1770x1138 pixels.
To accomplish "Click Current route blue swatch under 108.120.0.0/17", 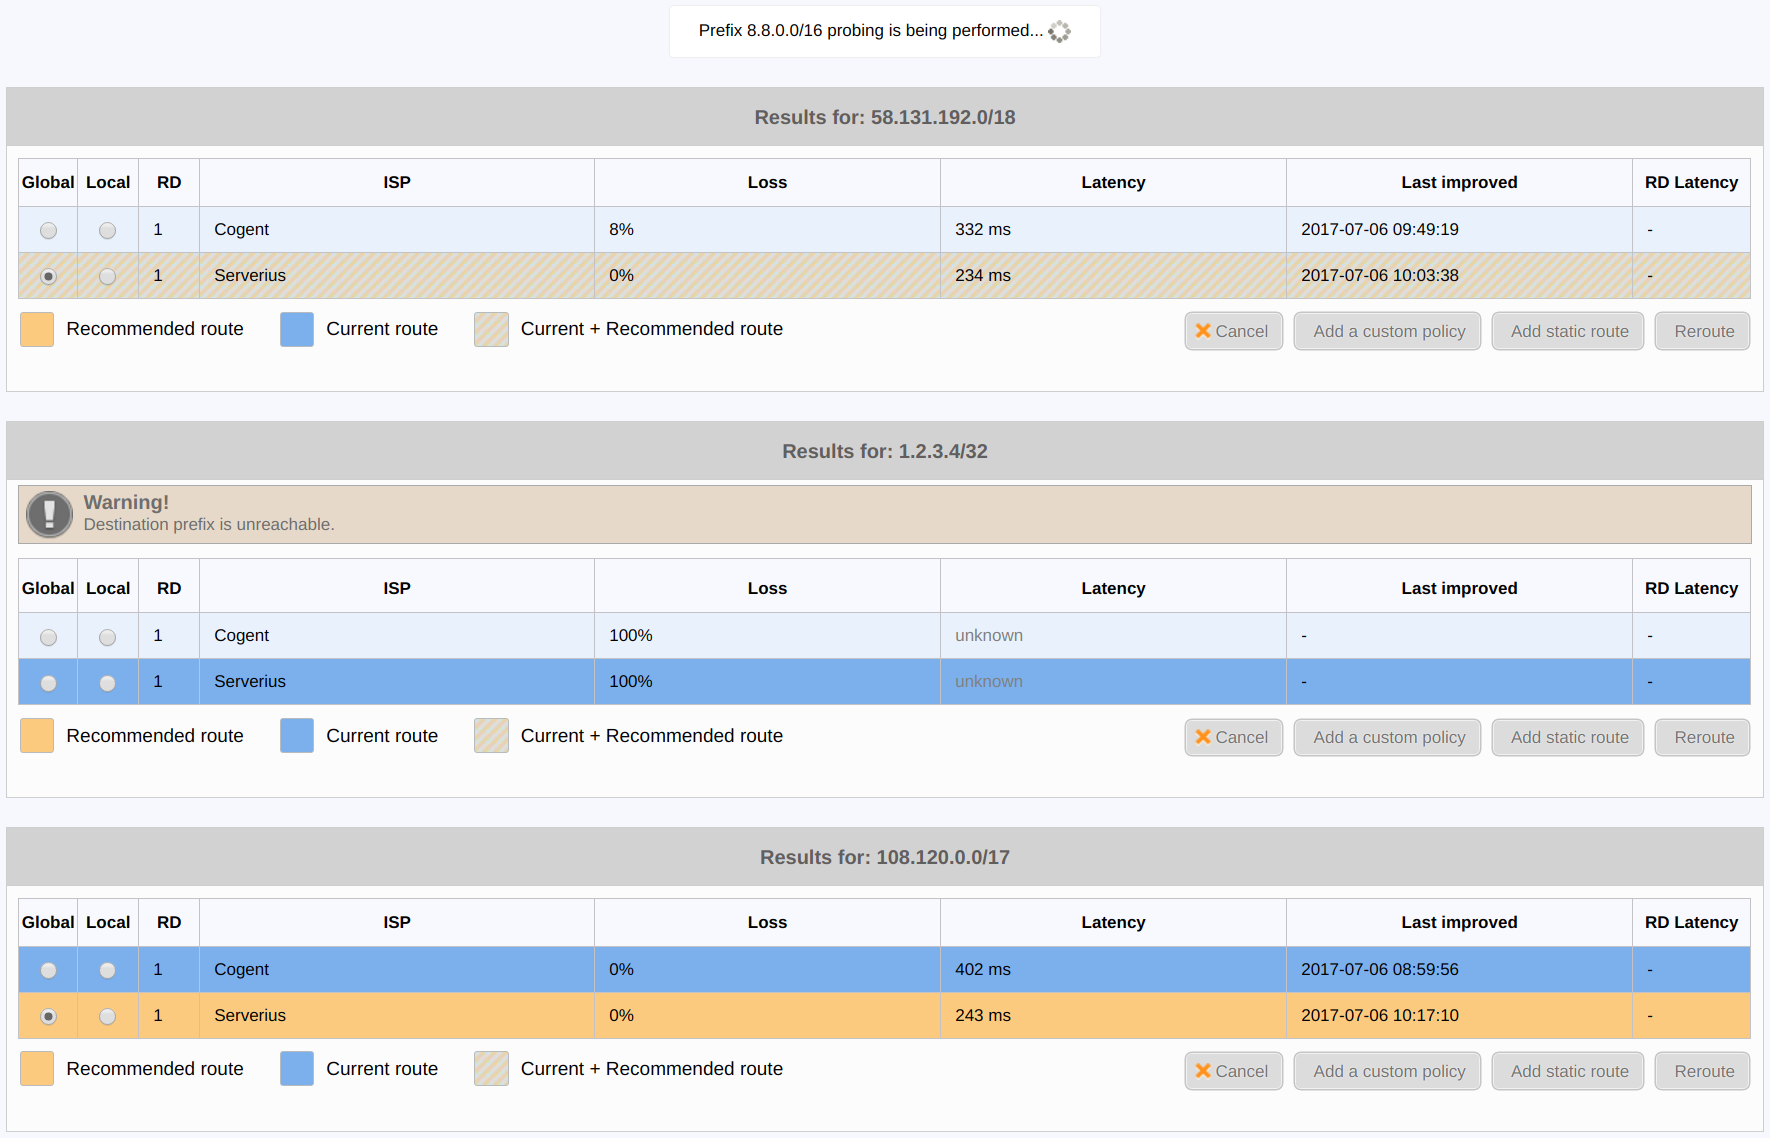I will tap(297, 1069).
